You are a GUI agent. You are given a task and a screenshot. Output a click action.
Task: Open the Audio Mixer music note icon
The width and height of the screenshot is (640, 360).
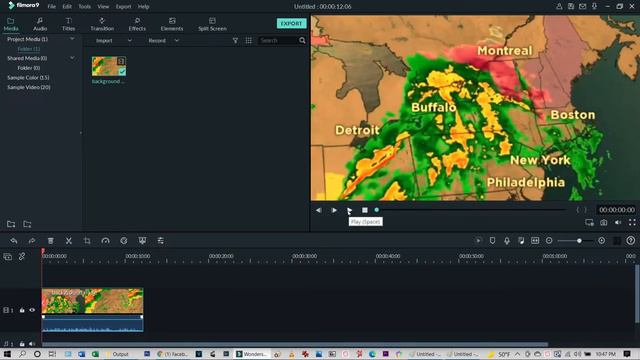pos(521,241)
